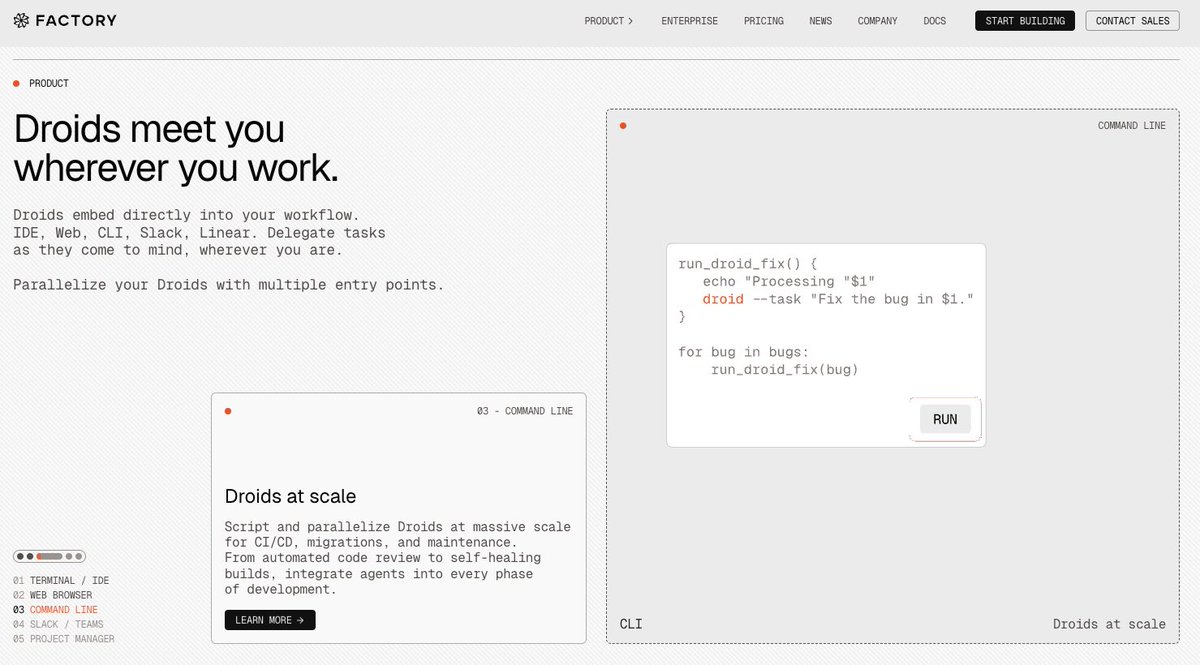This screenshot has width=1200, height=665.
Task: Select the 01 Terminal / IDE entry
Action: pyautogui.click(x=61, y=581)
